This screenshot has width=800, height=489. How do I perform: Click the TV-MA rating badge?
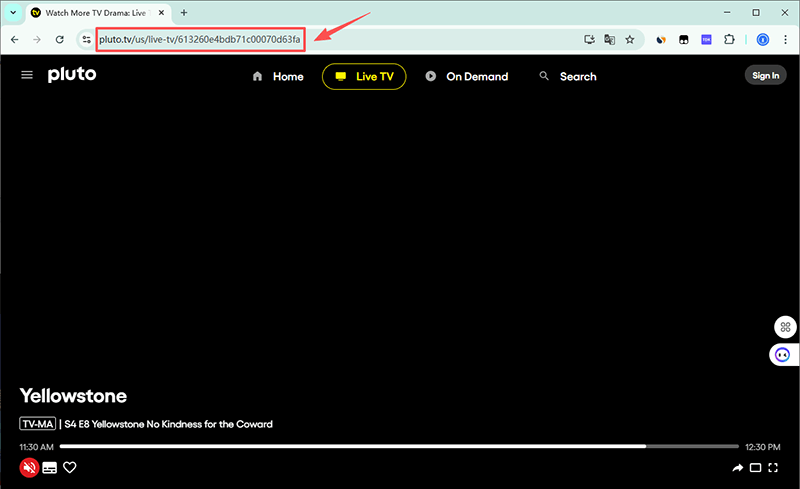(x=38, y=424)
